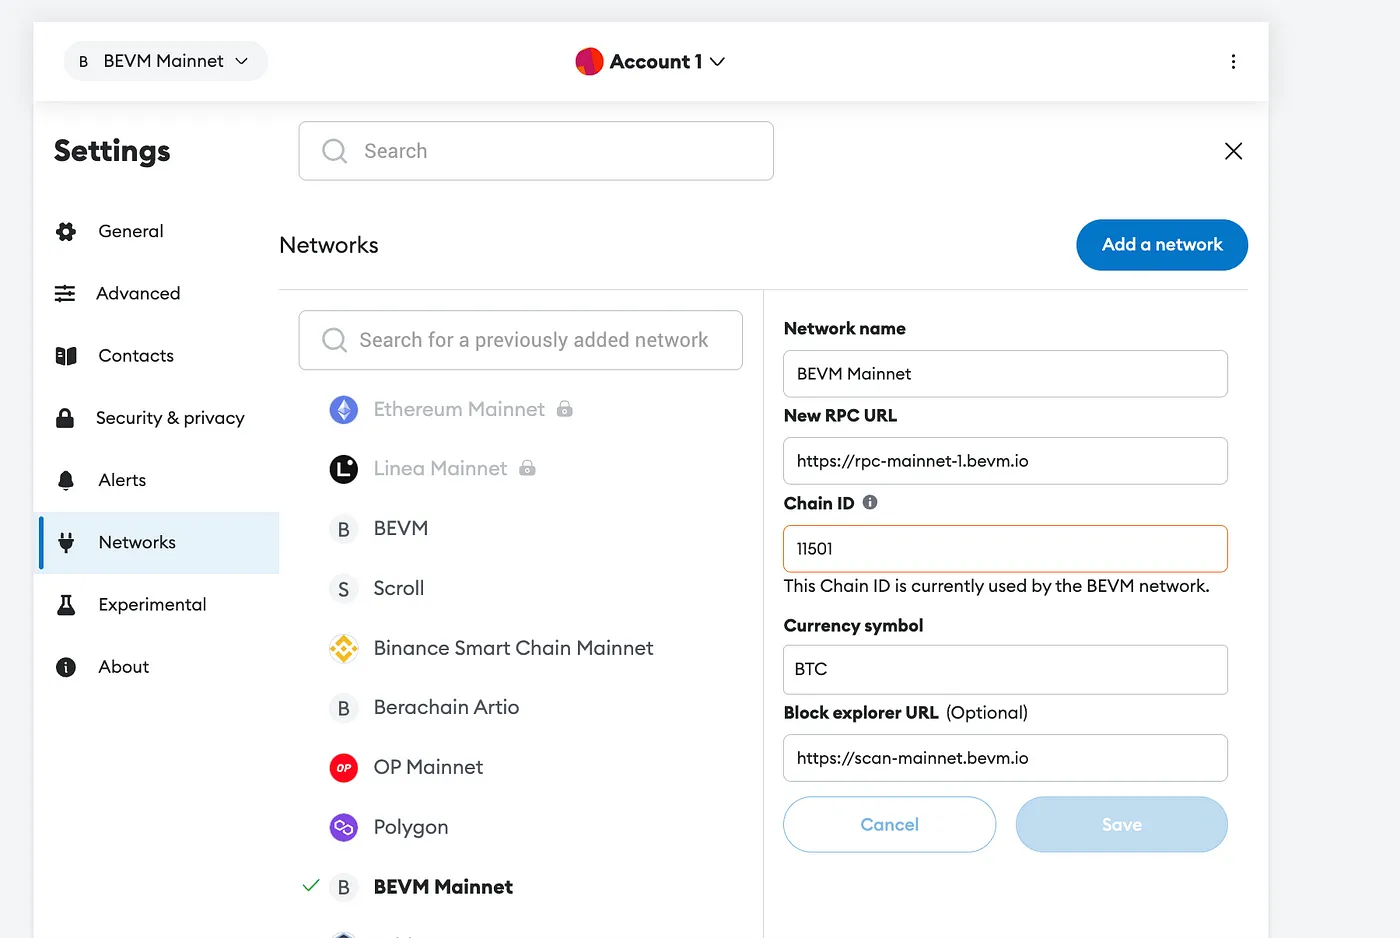Click the settings search magnifier icon
The height and width of the screenshot is (938, 1400).
(x=334, y=151)
